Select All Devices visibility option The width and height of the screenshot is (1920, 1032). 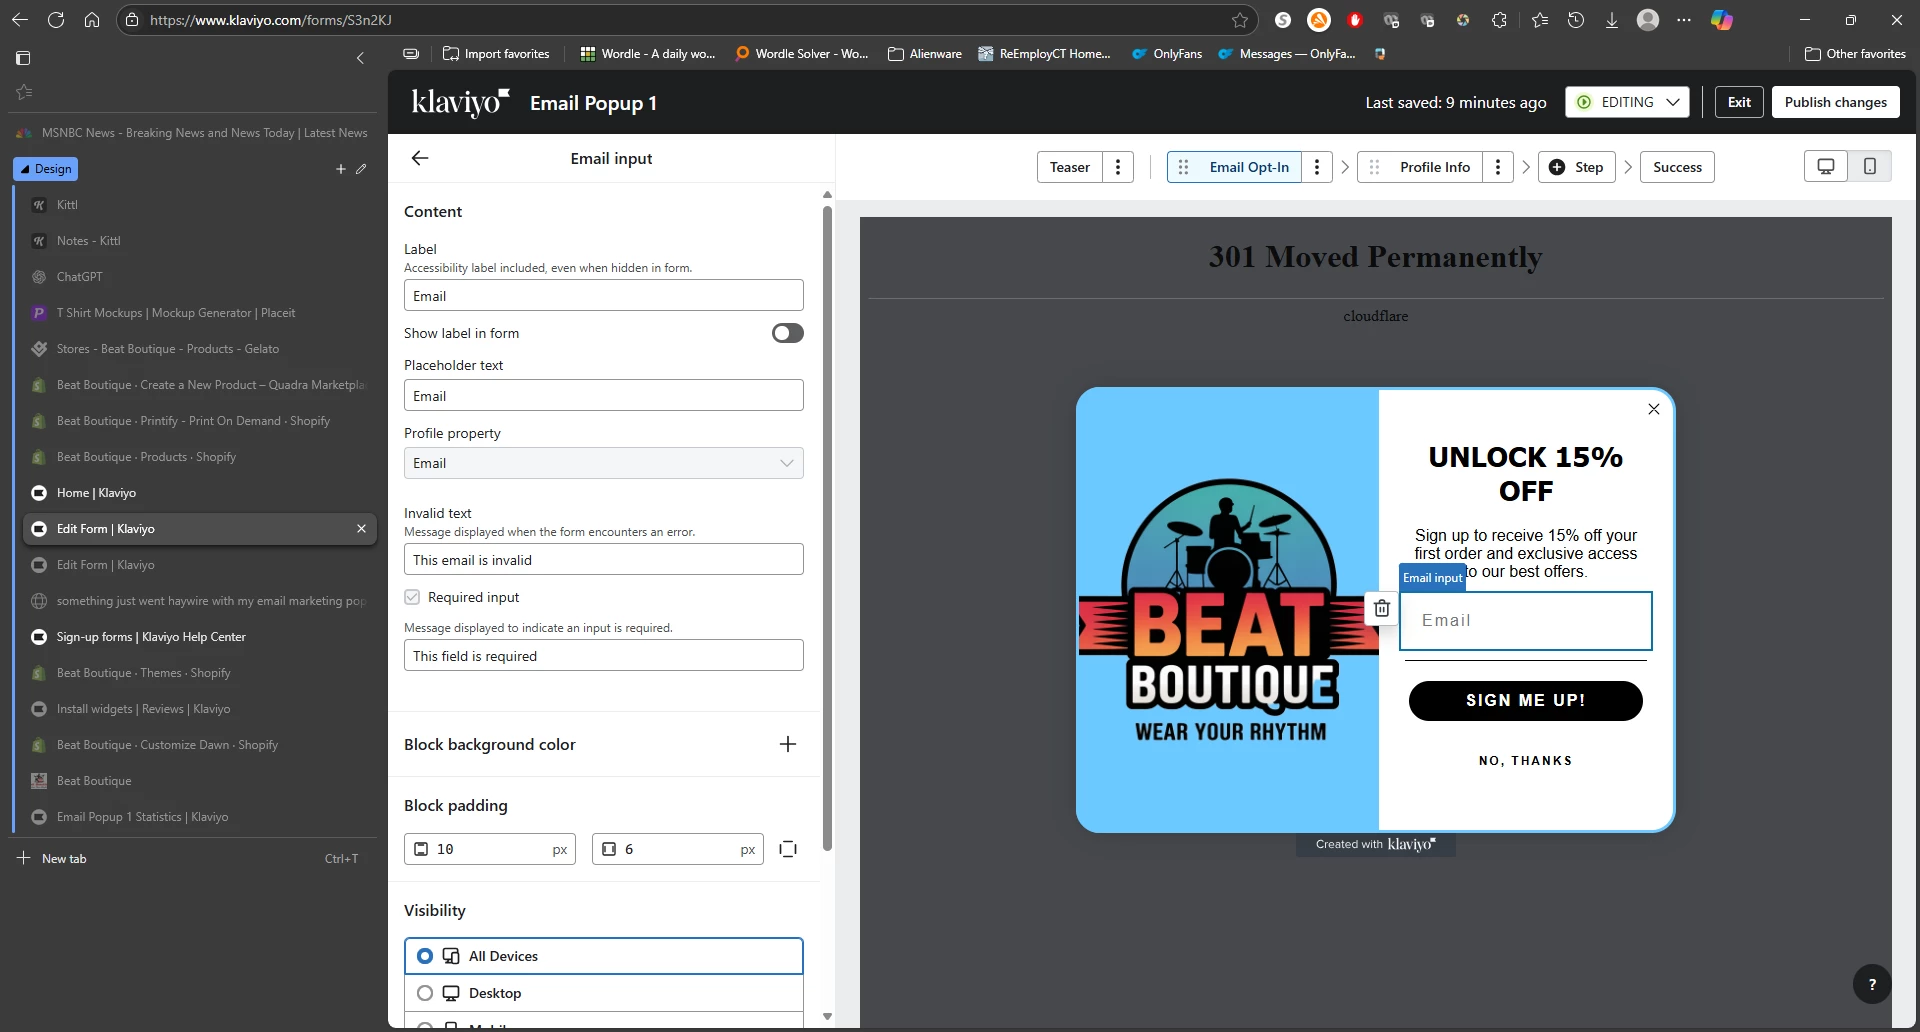tap(603, 956)
